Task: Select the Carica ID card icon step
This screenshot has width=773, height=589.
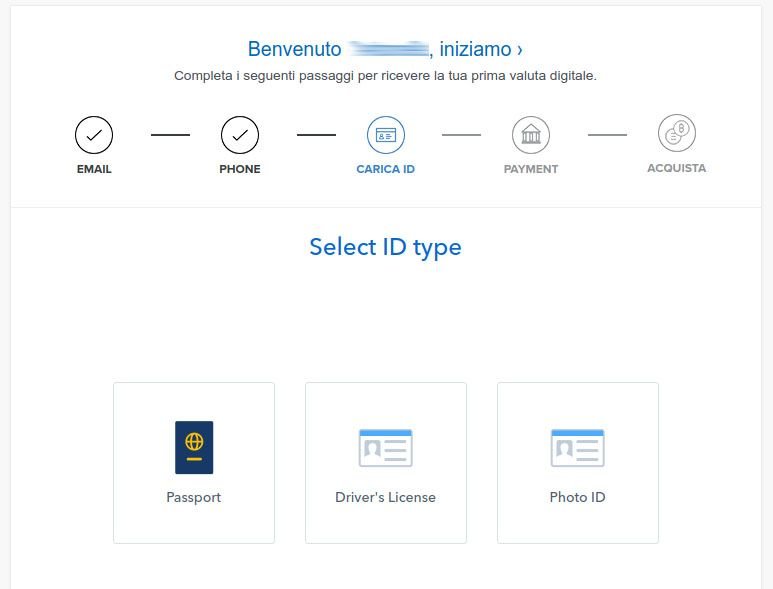Action: [x=386, y=134]
